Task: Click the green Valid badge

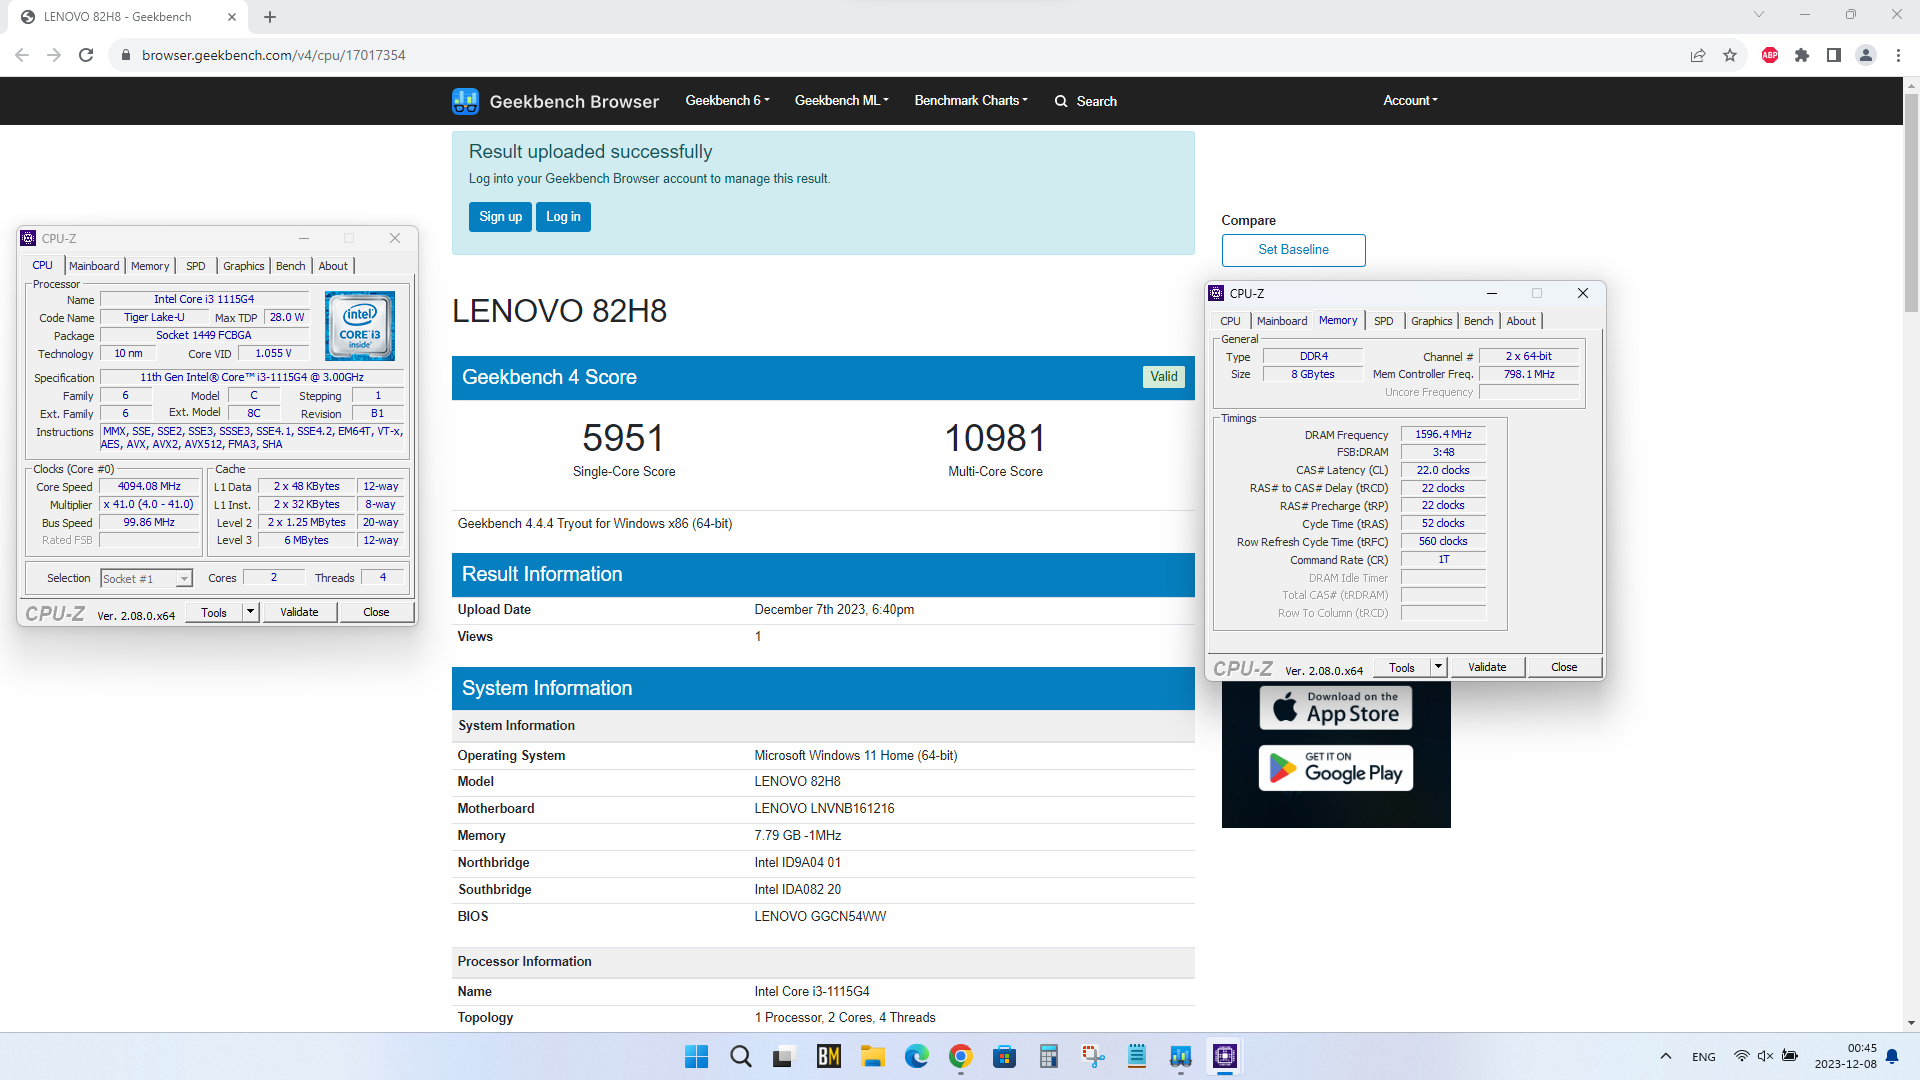Action: click(x=1163, y=377)
